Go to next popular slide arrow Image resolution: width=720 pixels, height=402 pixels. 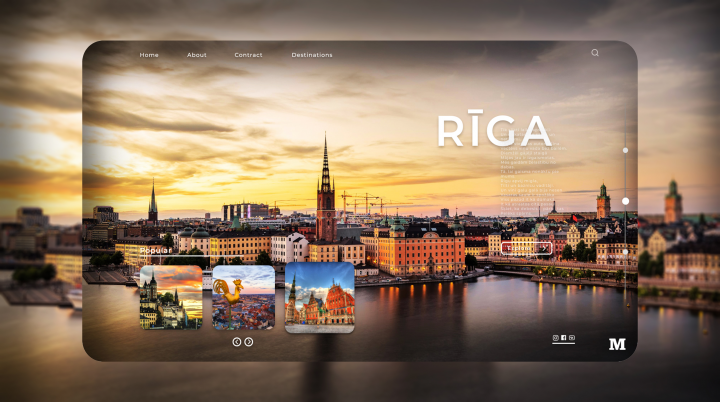point(248,342)
